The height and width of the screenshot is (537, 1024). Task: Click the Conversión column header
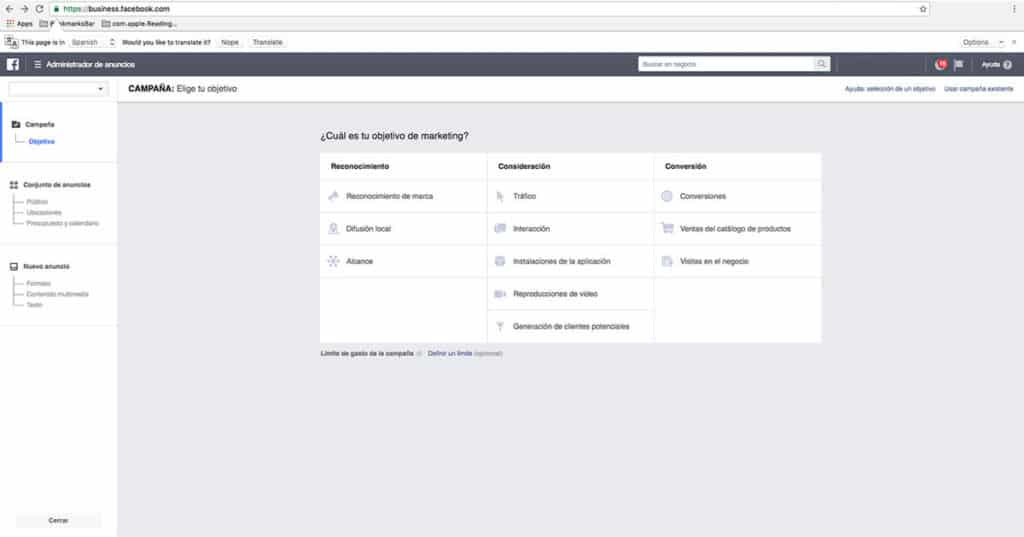click(x=686, y=167)
